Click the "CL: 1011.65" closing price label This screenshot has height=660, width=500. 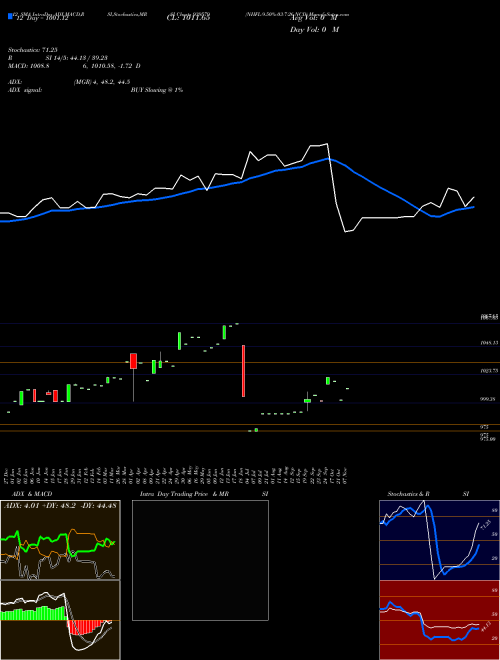coord(188,17)
